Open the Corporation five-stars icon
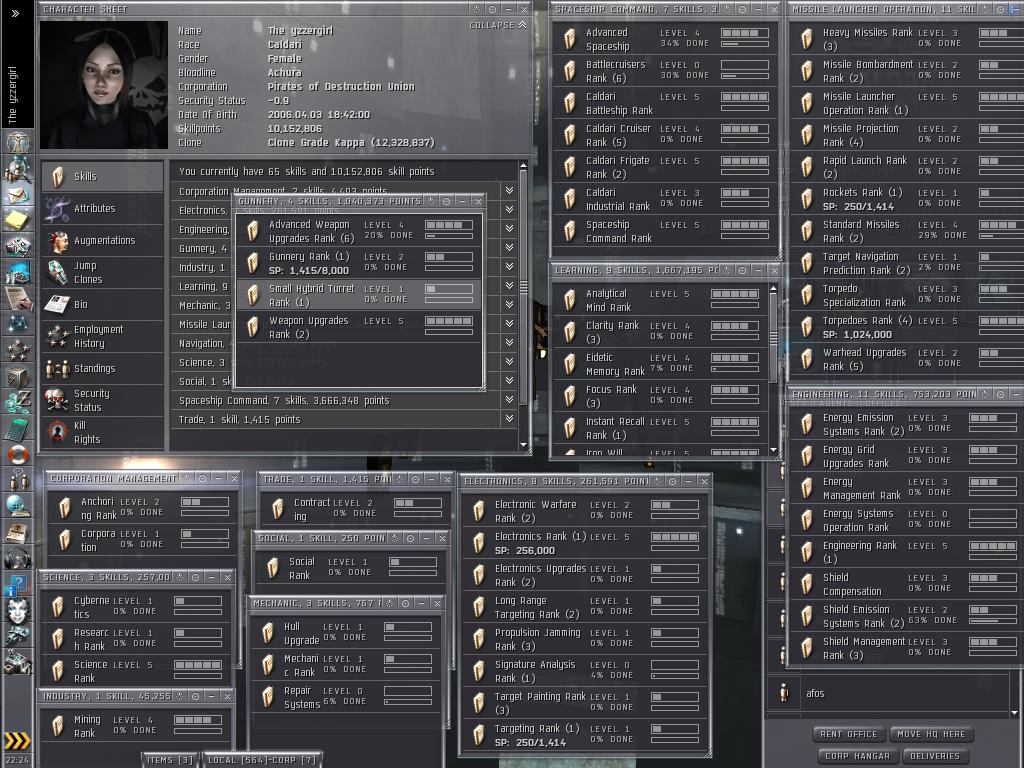Viewport: 1024px width, 768px height. (18, 349)
